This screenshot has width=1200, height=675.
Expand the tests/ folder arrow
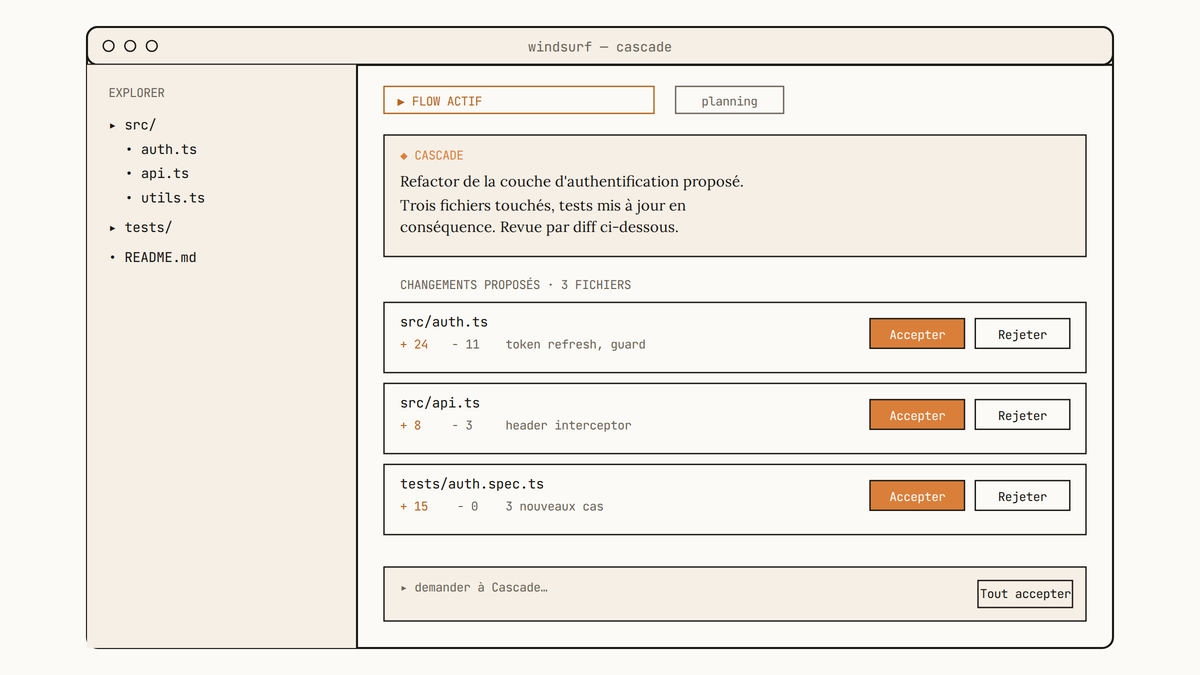click(113, 228)
